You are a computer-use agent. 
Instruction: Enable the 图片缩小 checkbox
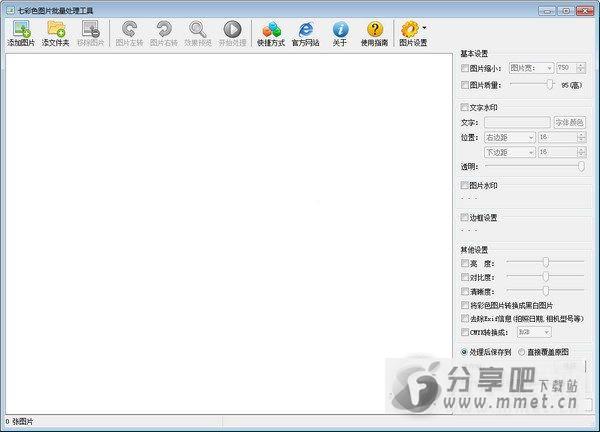[465, 68]
